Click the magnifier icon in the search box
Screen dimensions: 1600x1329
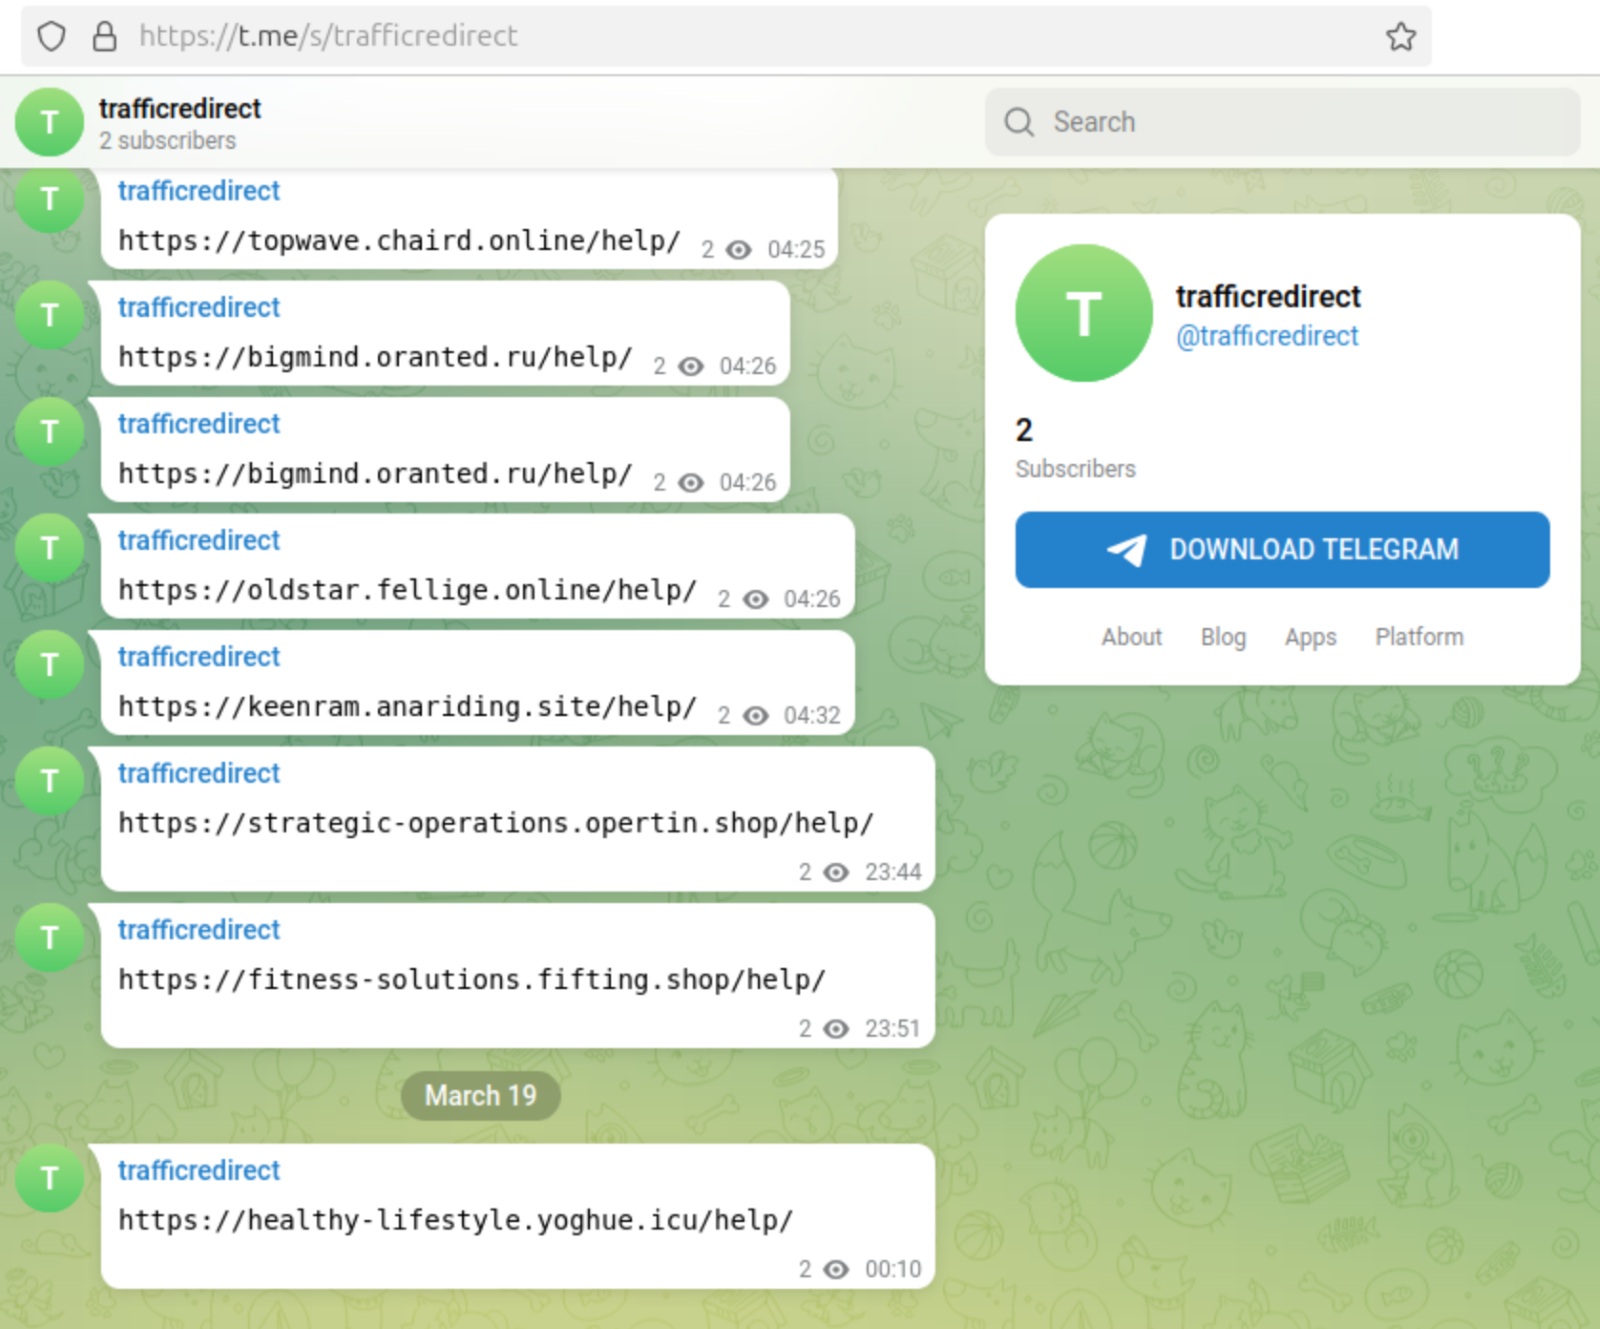click(1019, 122)
